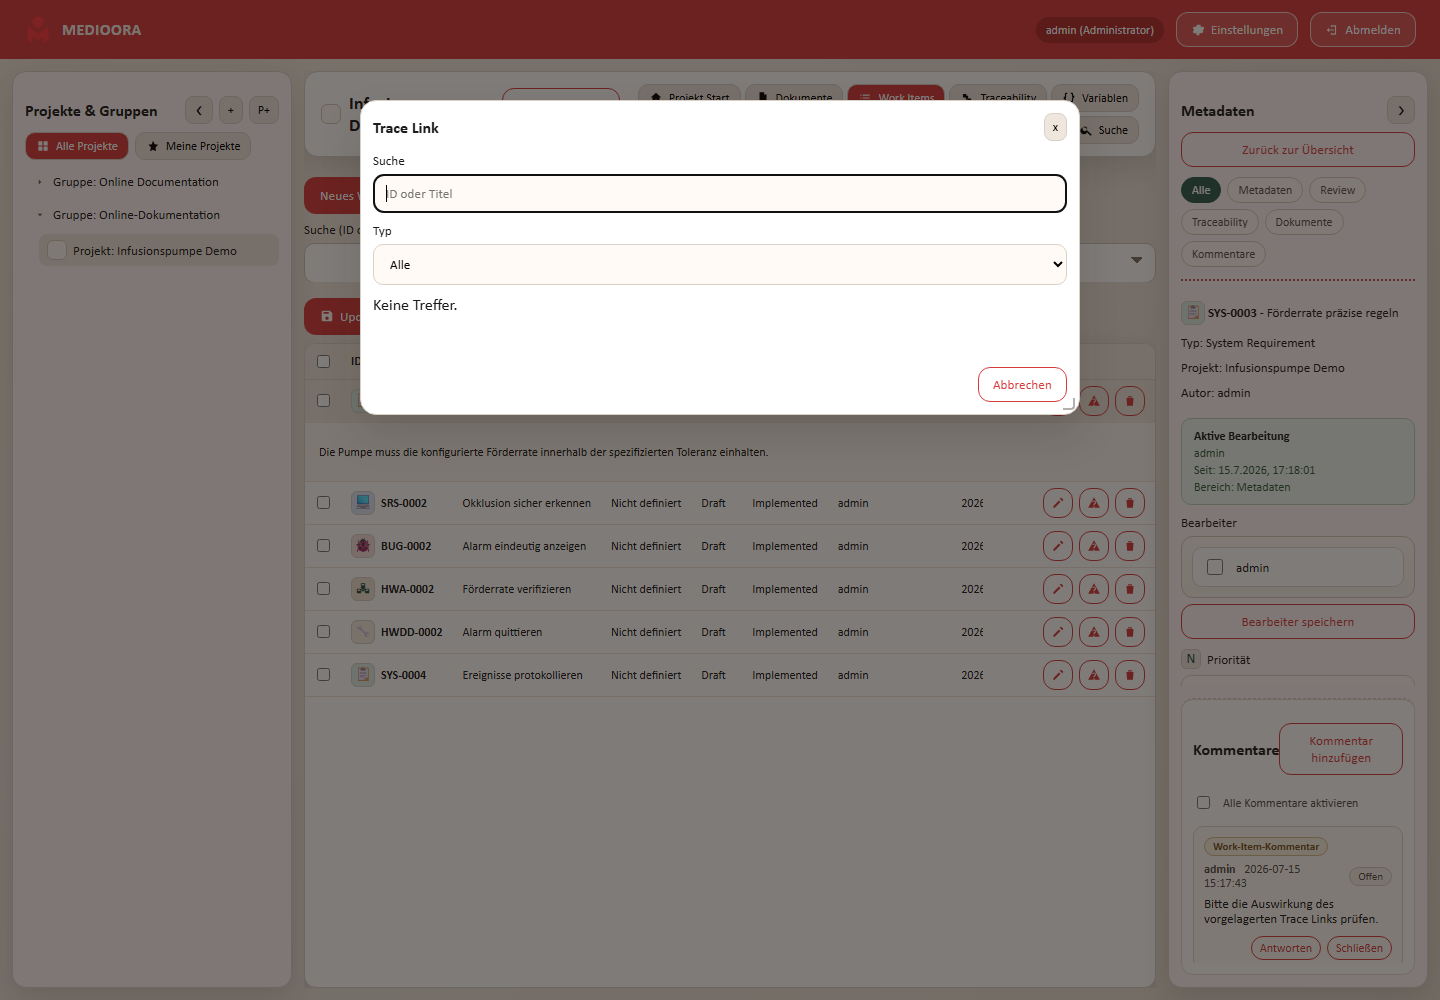Viewport: 1440px width, 1000px height.
Task: Click the plus icon in Projekte & Gruppen
Action: coord(231,110)
